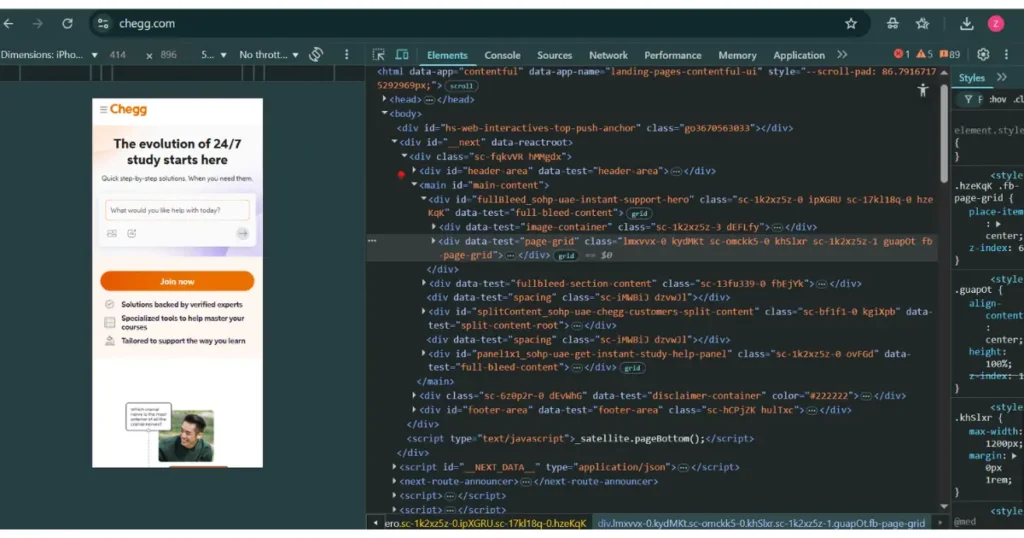This screenshot has height=538, width=1024.
Task: Click the device height field 896
Action: (x=168, y=55)
